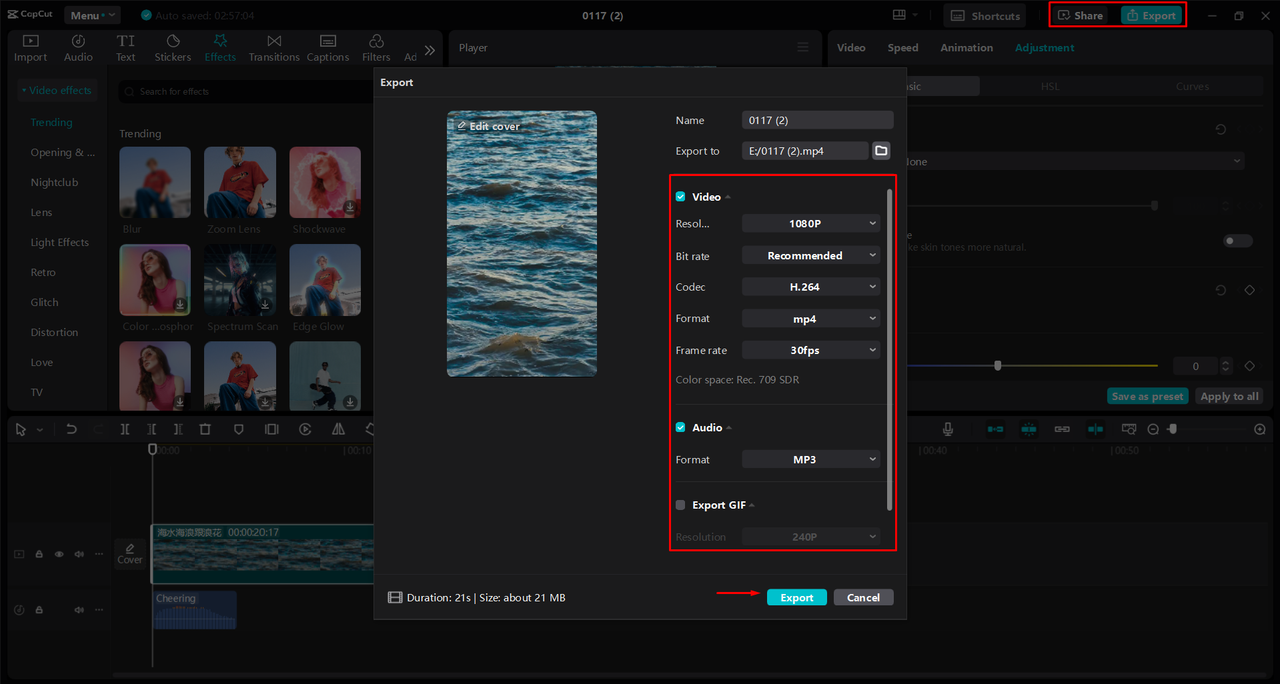Show more media tabs with double-chevron

pos(430,50)
